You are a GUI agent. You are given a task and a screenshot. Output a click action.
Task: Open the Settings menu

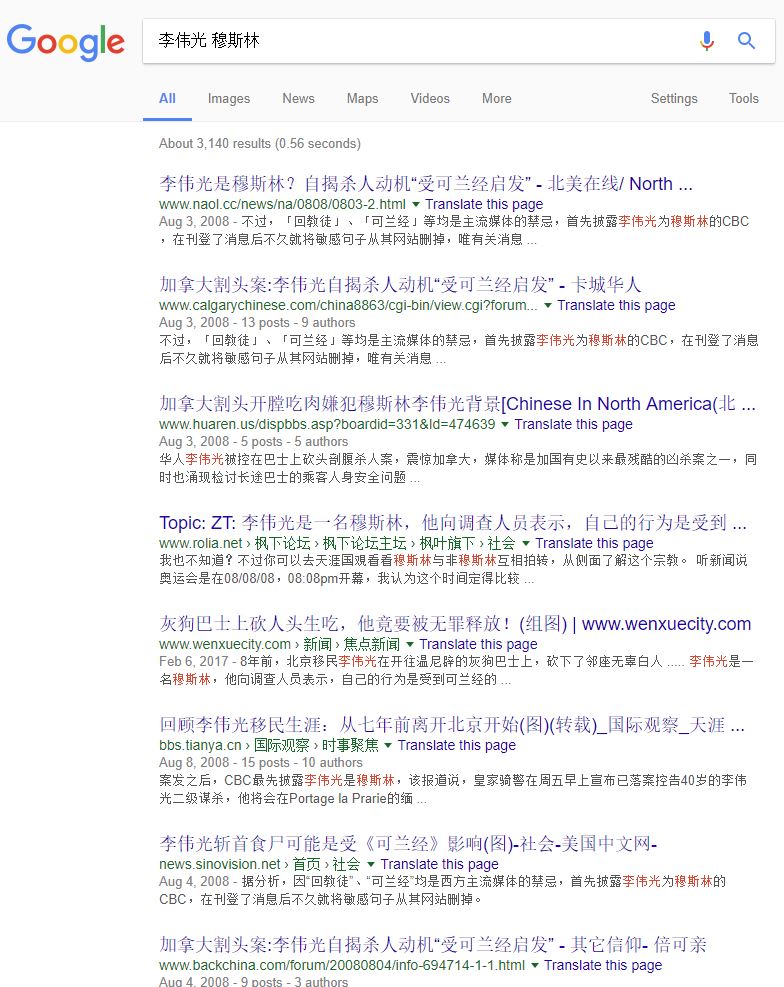(674, 98)
